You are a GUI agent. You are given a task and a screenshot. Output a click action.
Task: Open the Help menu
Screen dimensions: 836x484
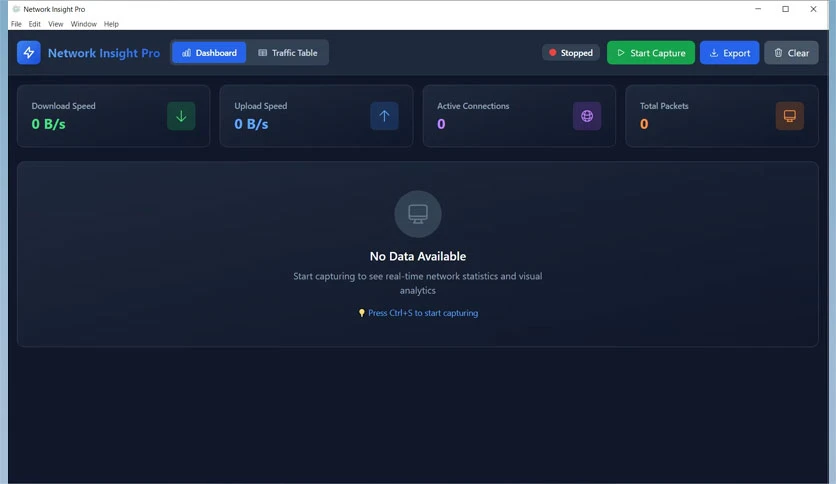111,24
